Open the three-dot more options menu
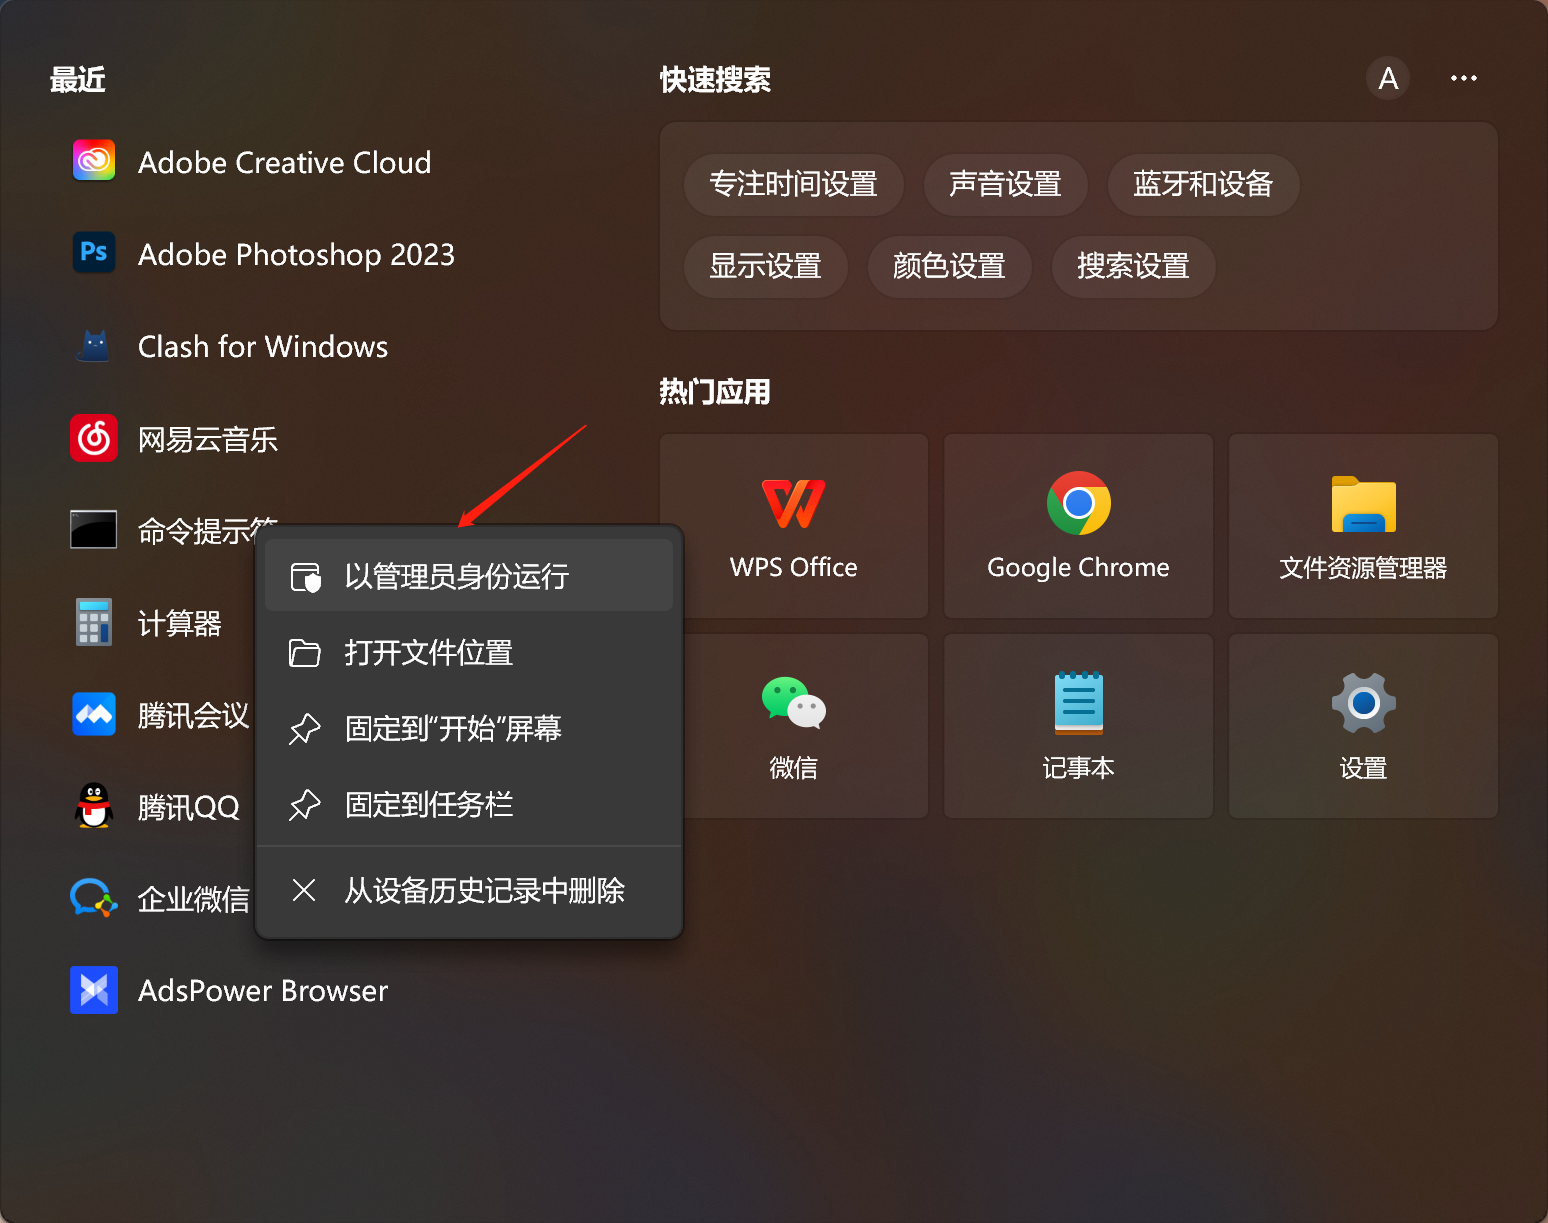This screenshot has height=1223, width=1548. point(1464,78)
